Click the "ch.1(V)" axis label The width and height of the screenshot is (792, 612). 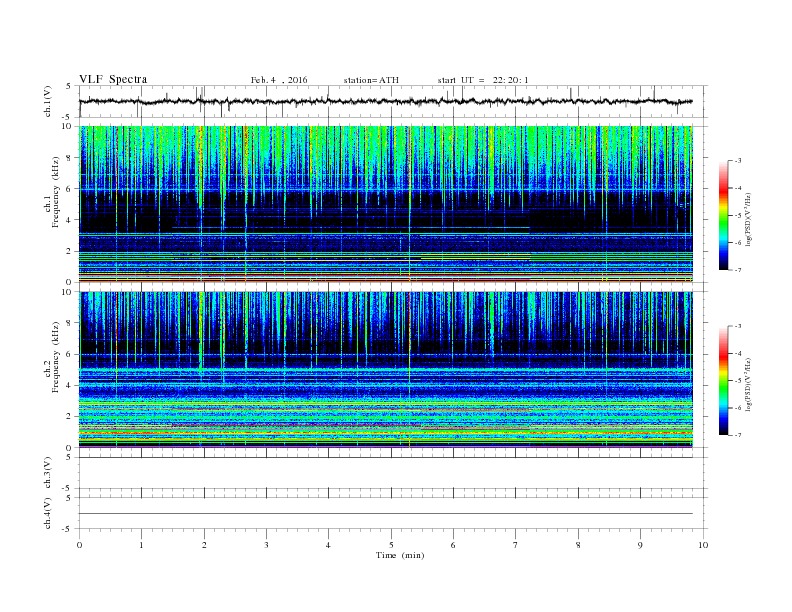click(48, 101)
